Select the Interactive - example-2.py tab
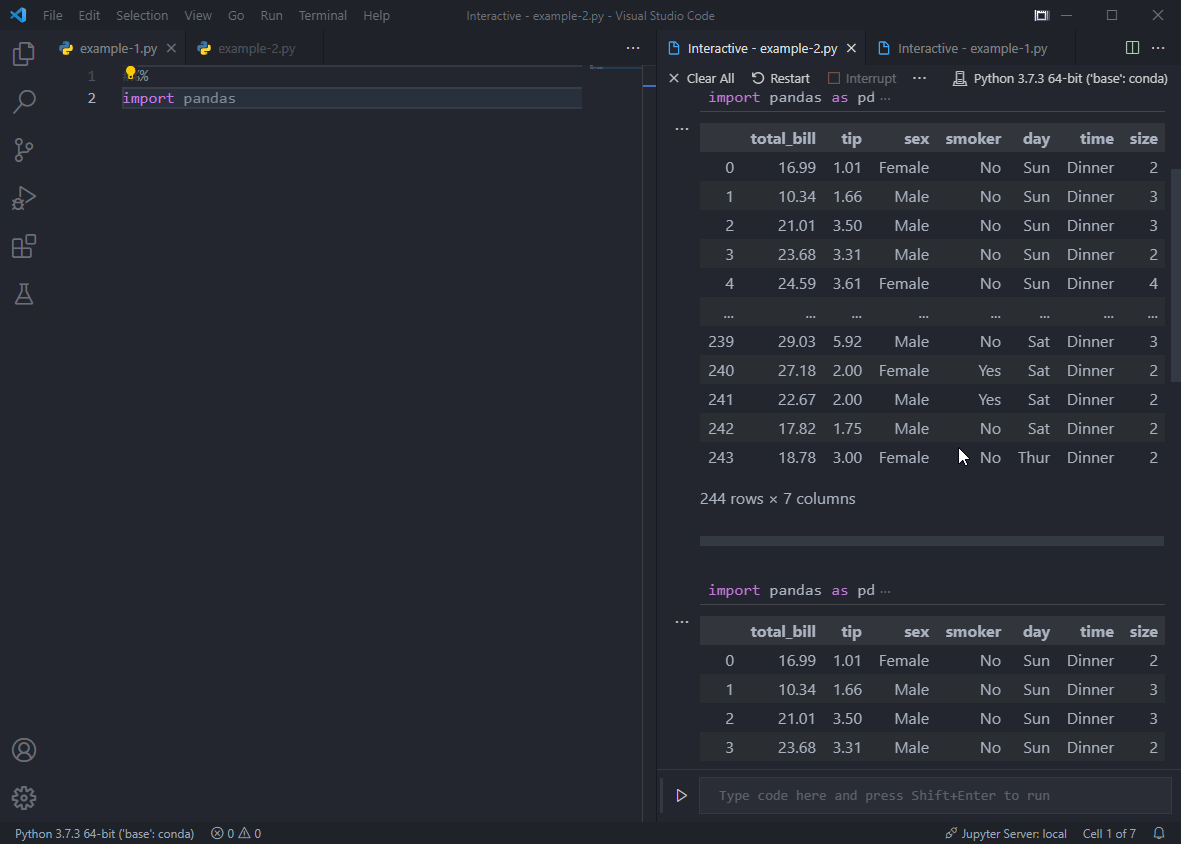Screen dimensions: 1181x844 [761, 48]
